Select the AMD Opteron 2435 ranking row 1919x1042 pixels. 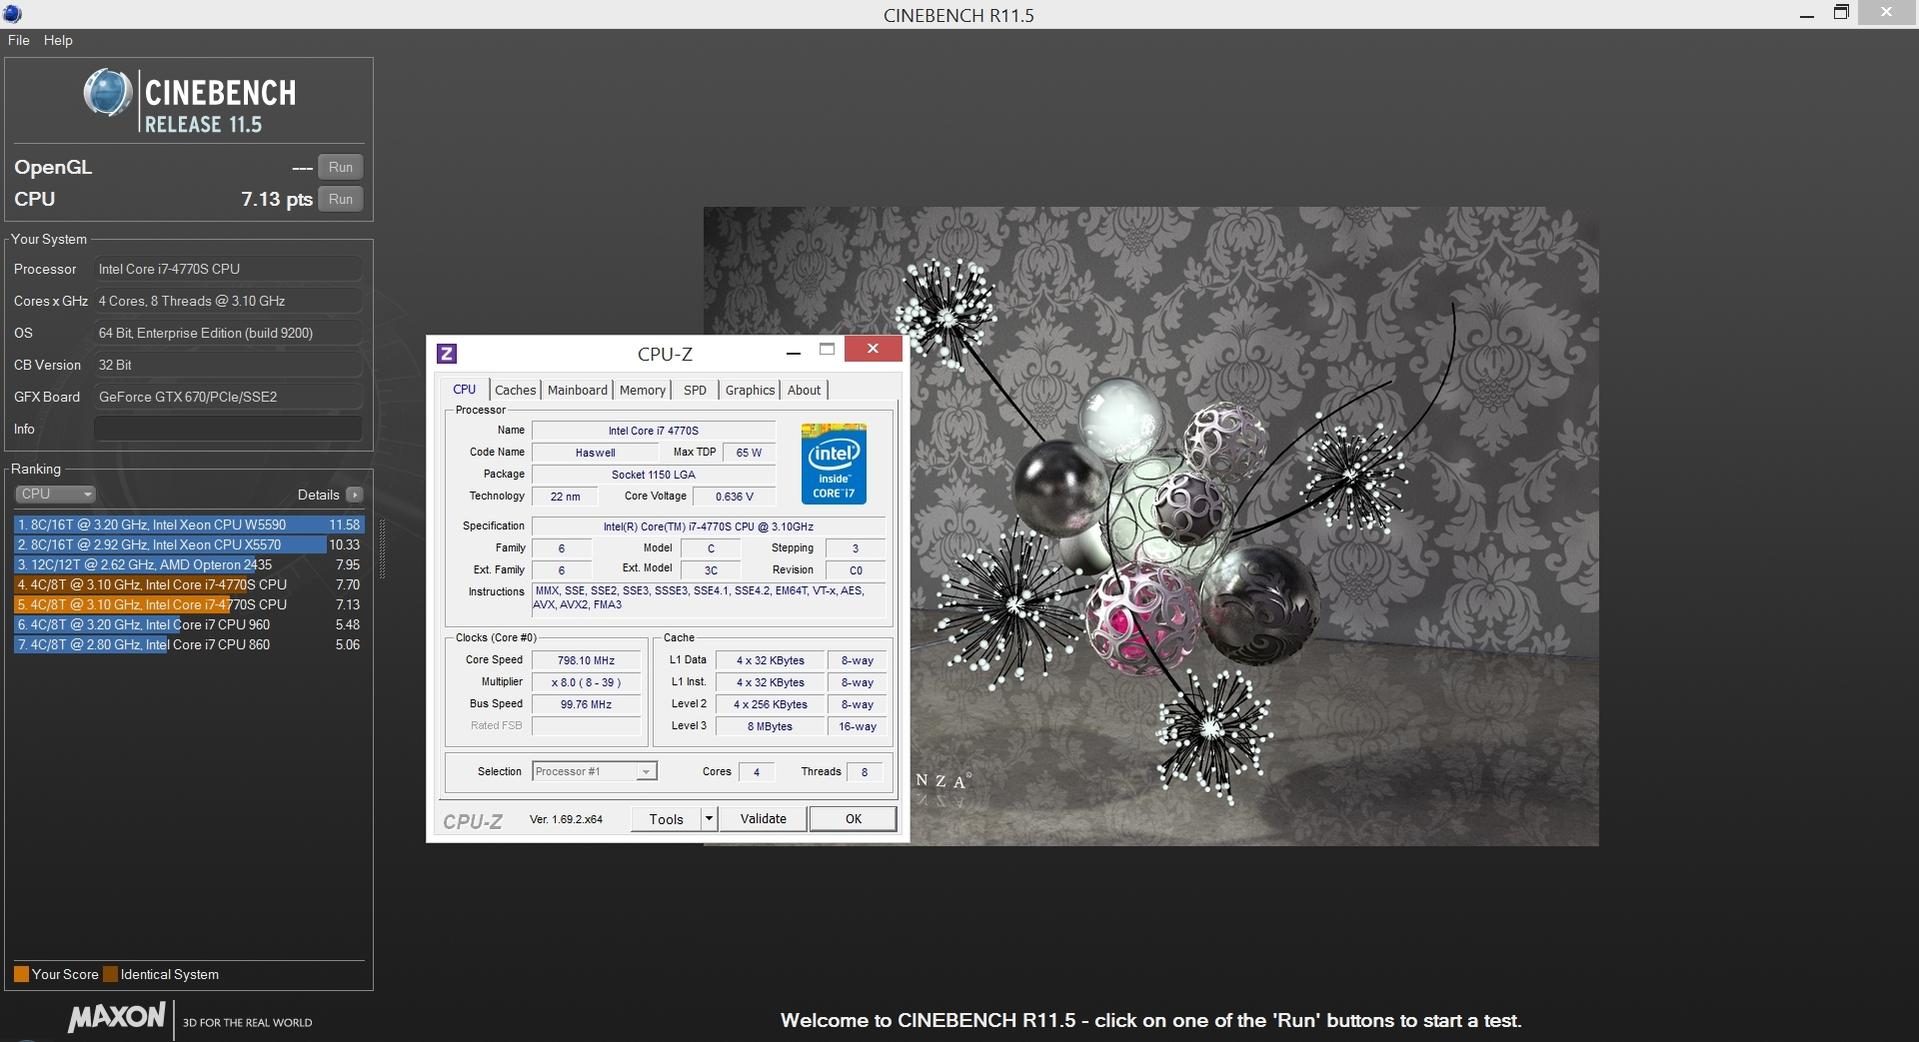click(189, 565)
